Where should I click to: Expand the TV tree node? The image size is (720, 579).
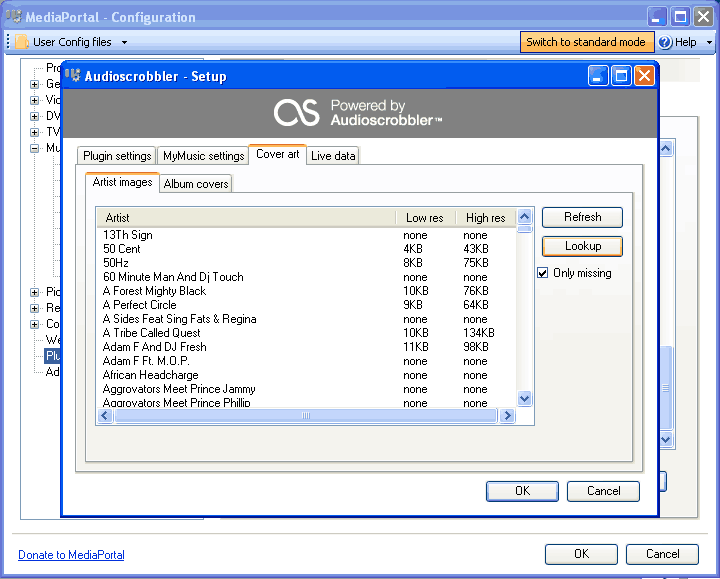tap(34, 132)
